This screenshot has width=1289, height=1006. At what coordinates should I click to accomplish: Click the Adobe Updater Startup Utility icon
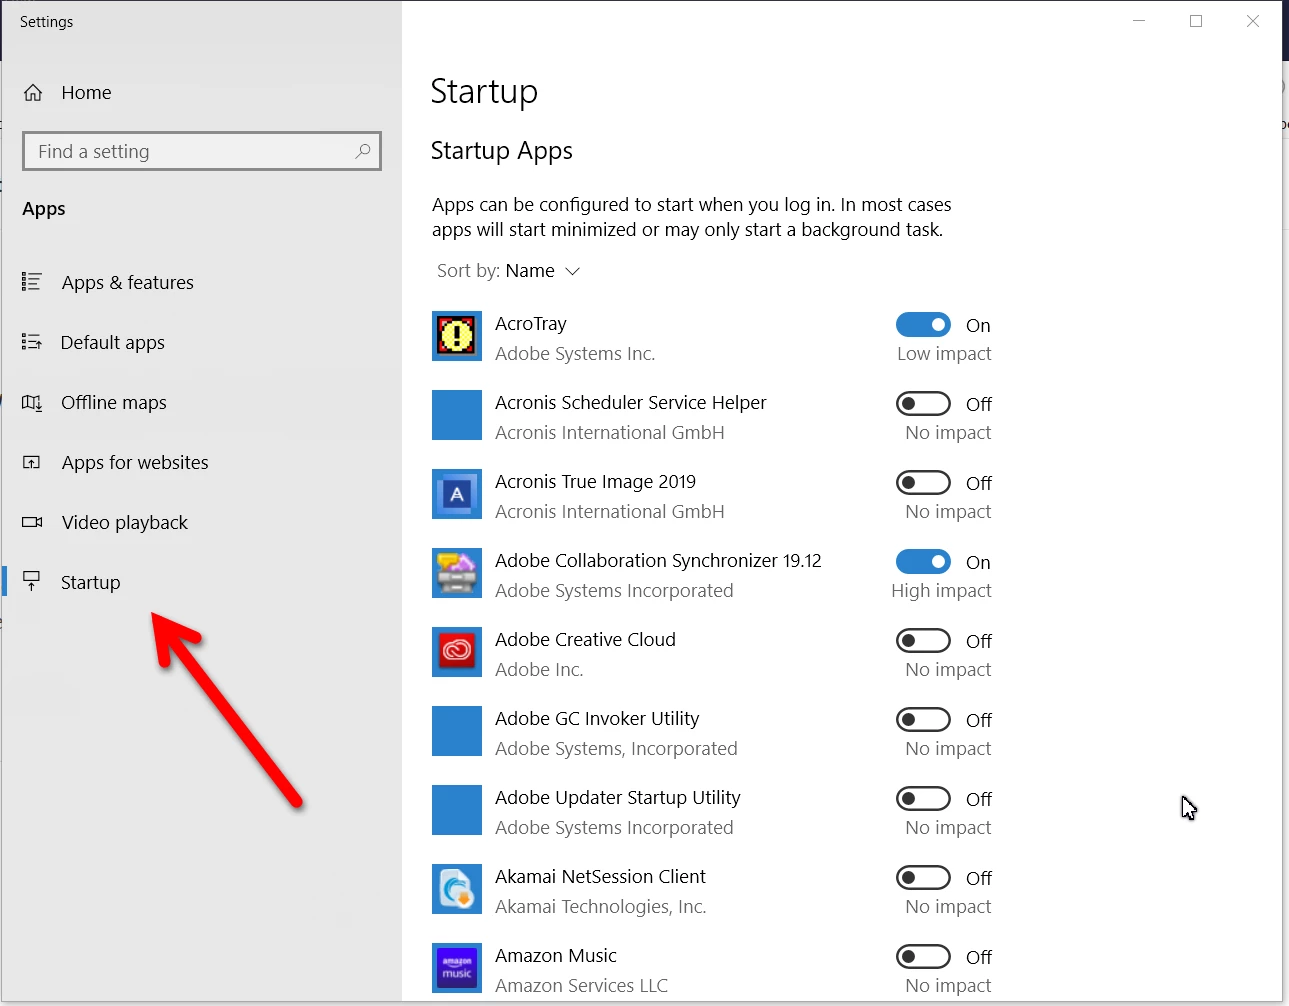(457, 810)
